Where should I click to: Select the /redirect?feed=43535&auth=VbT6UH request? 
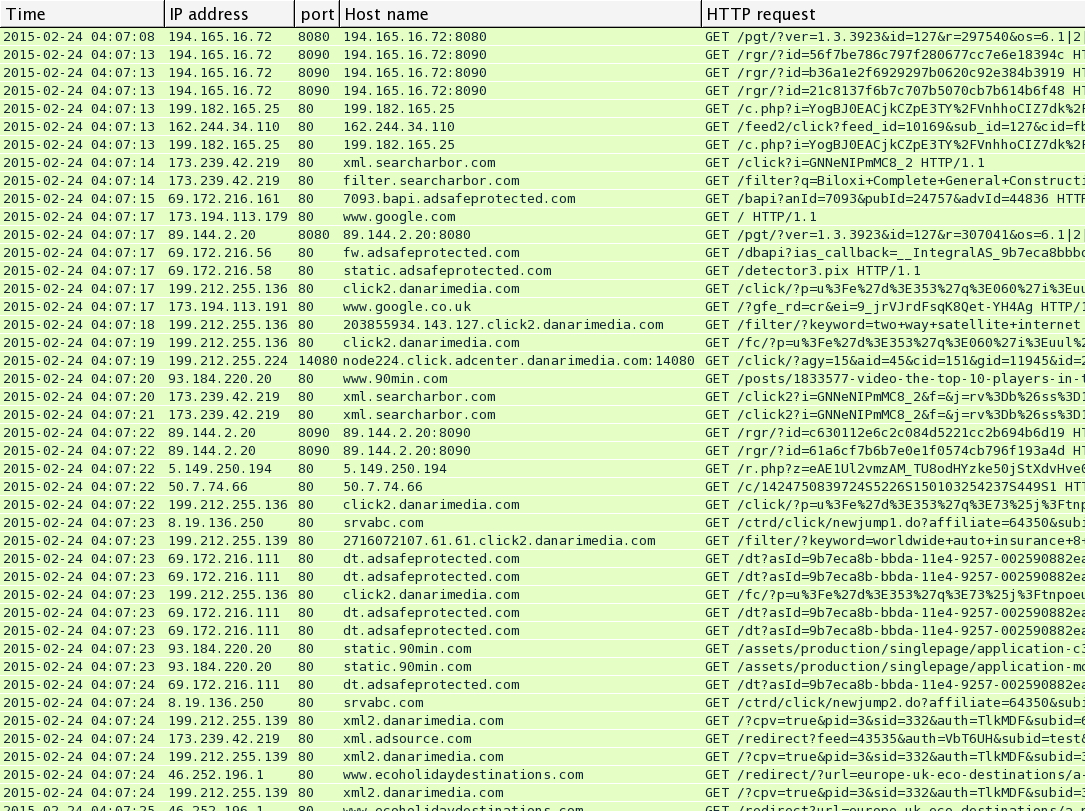click(895, 738)
